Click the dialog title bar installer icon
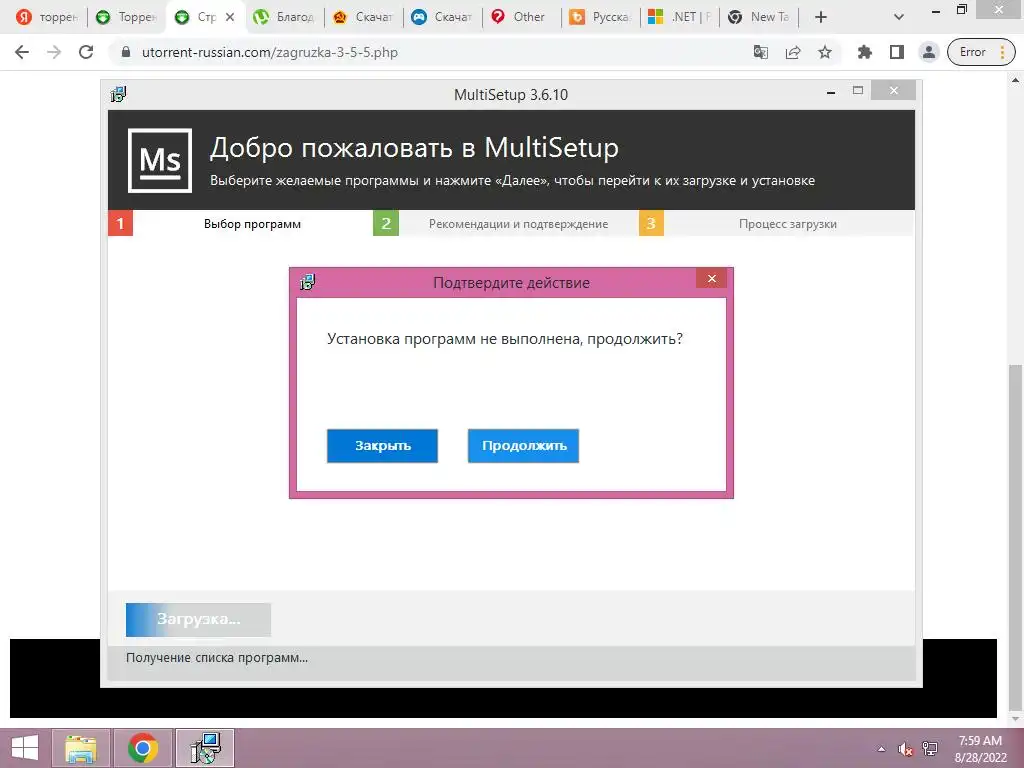Image resolution: width=1024 pixels, height=768 pixels. pyautogui.click(x=307, y=282)
